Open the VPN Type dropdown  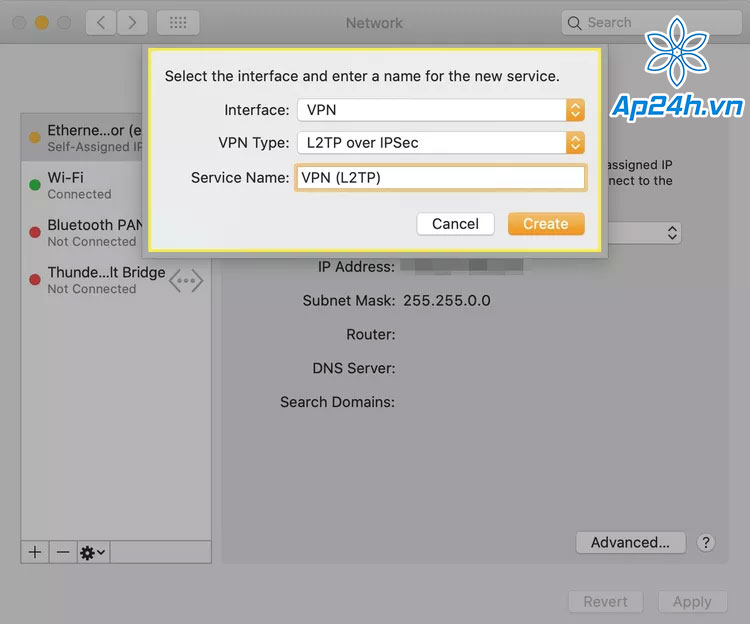(x=441, y=142)
